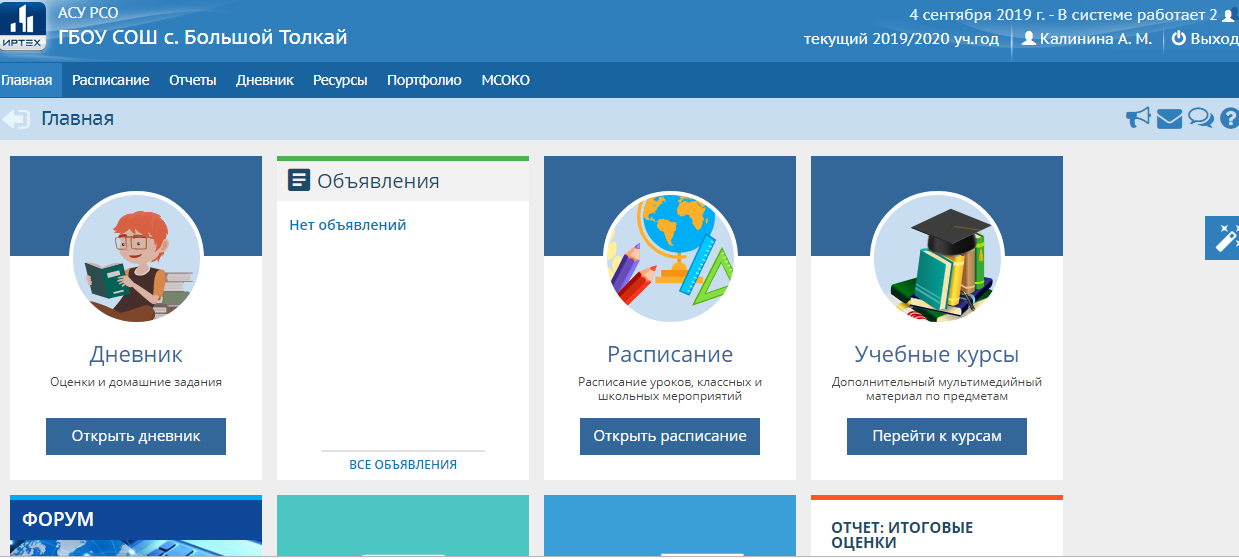Click the reading boy Дневник illustration
The height and width of the screenshot is (559, 1239).
(136, 256)
